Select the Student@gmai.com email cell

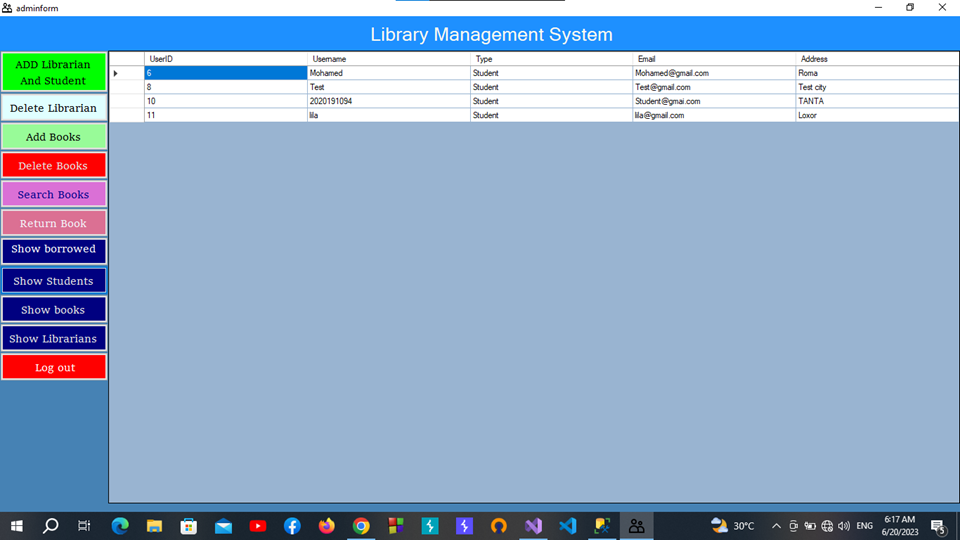point(714,101)
